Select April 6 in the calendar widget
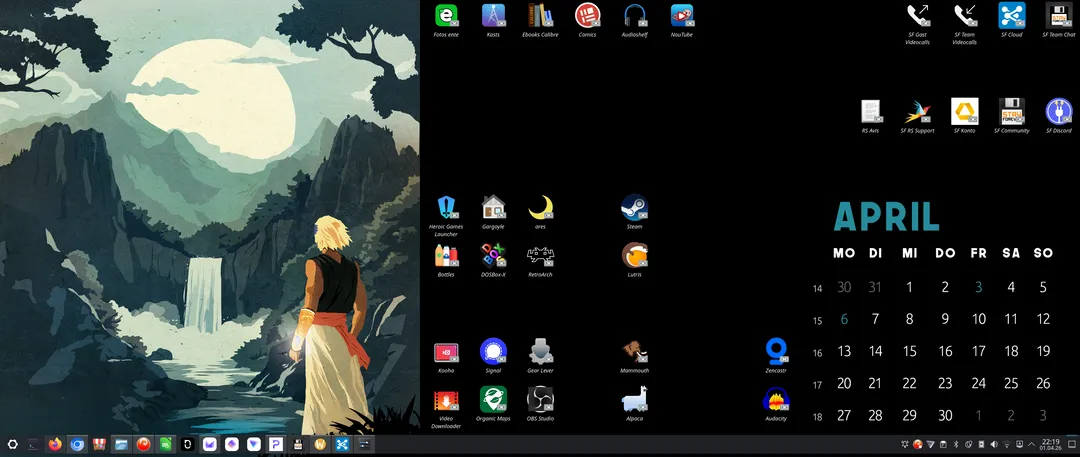Screen dimensions: 1080x457 pos(844,319)
